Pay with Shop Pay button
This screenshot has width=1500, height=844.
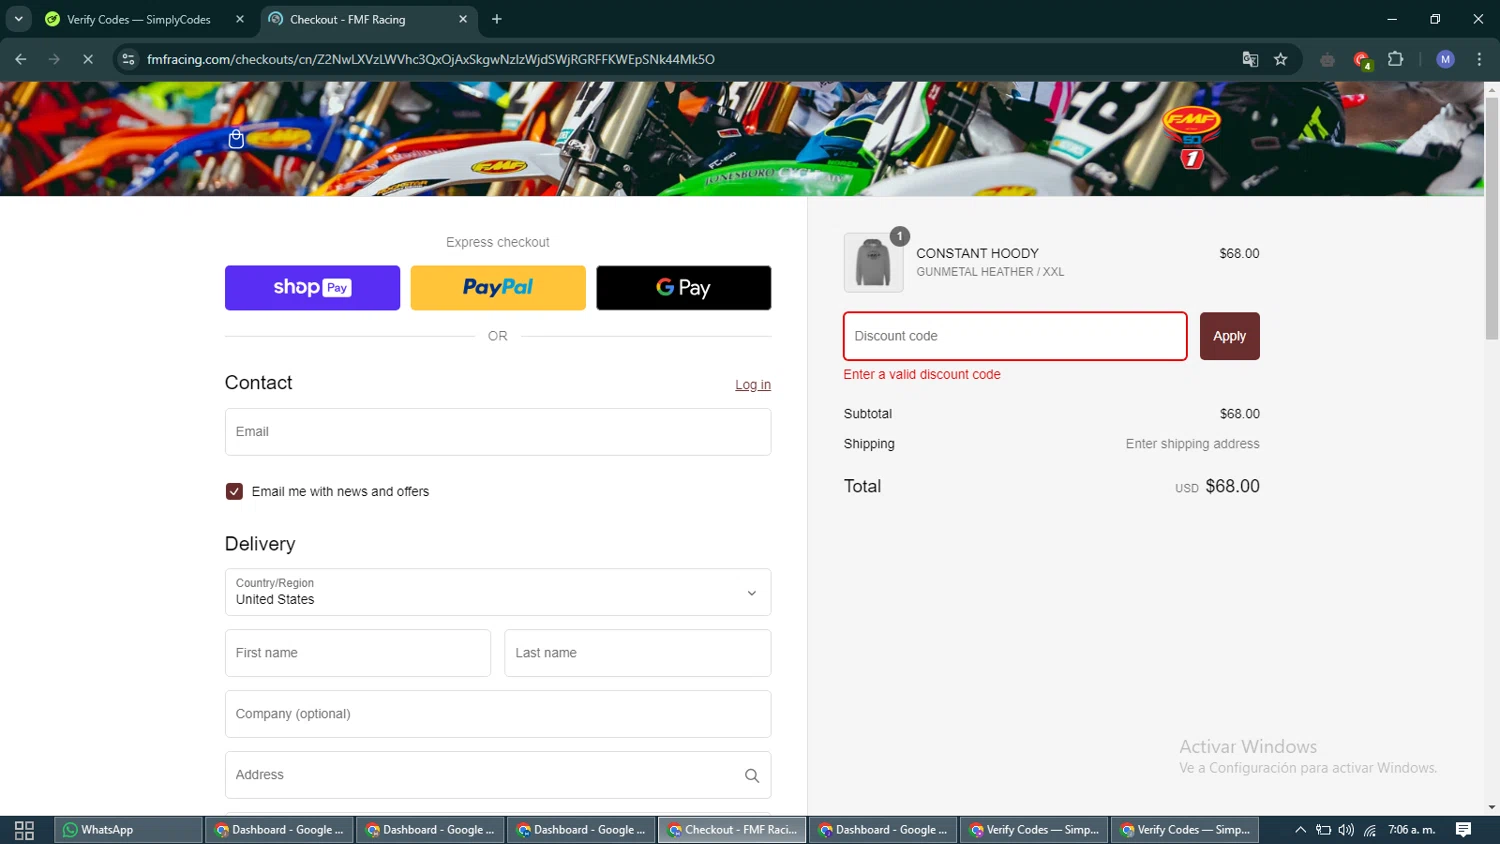(x=312, y=288)
